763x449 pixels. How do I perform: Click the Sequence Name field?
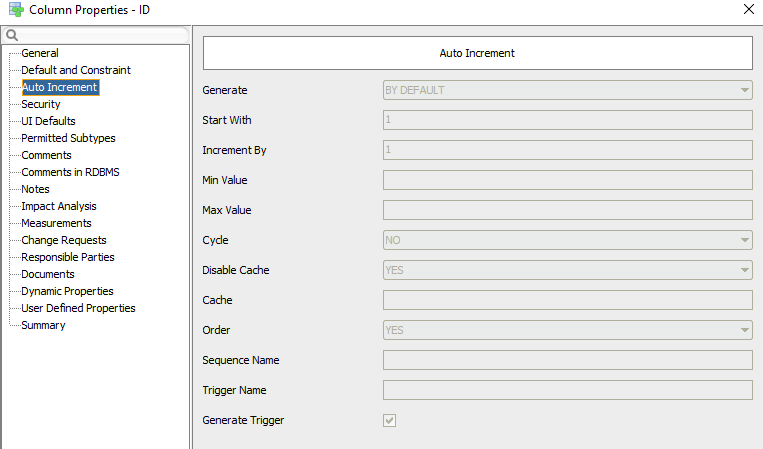pyautogui.click(x=567, y=360)
